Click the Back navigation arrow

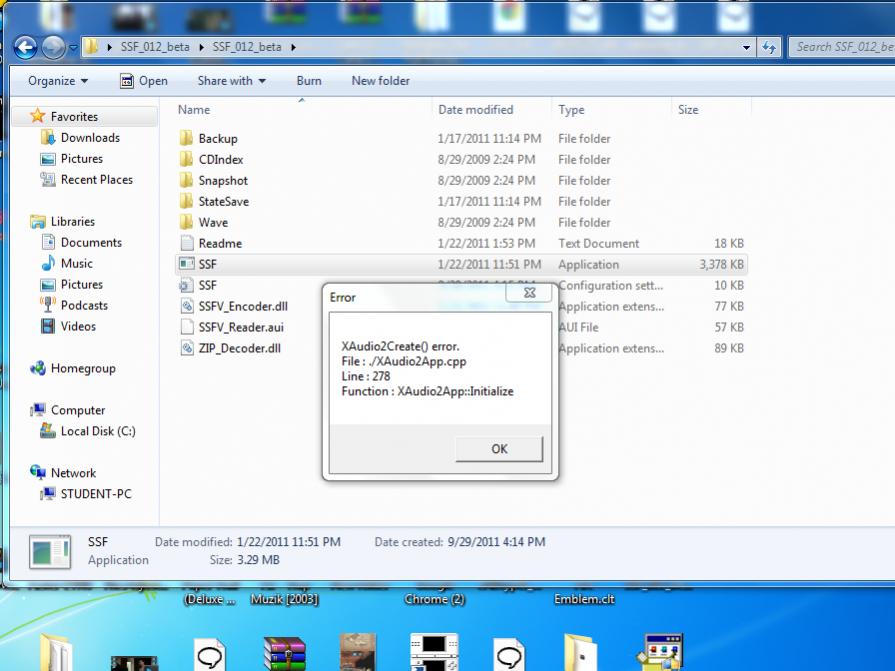tap(25, 47)
